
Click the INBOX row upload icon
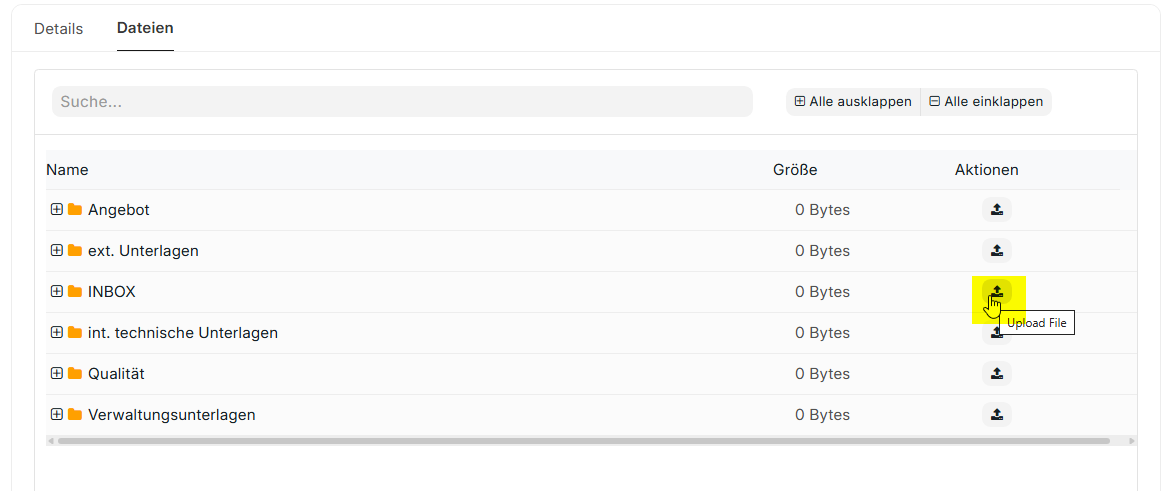pyautogui.click(x=996, y=291)
